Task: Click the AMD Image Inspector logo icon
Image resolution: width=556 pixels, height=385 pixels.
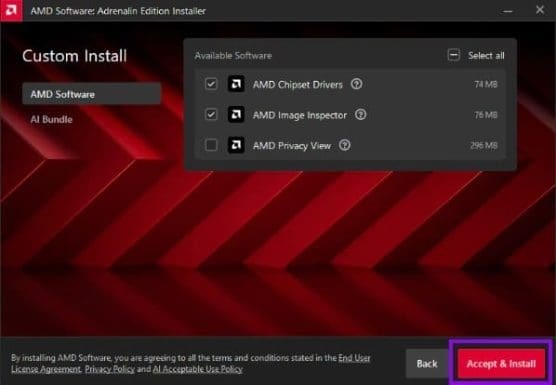Action: pos(236,115)
